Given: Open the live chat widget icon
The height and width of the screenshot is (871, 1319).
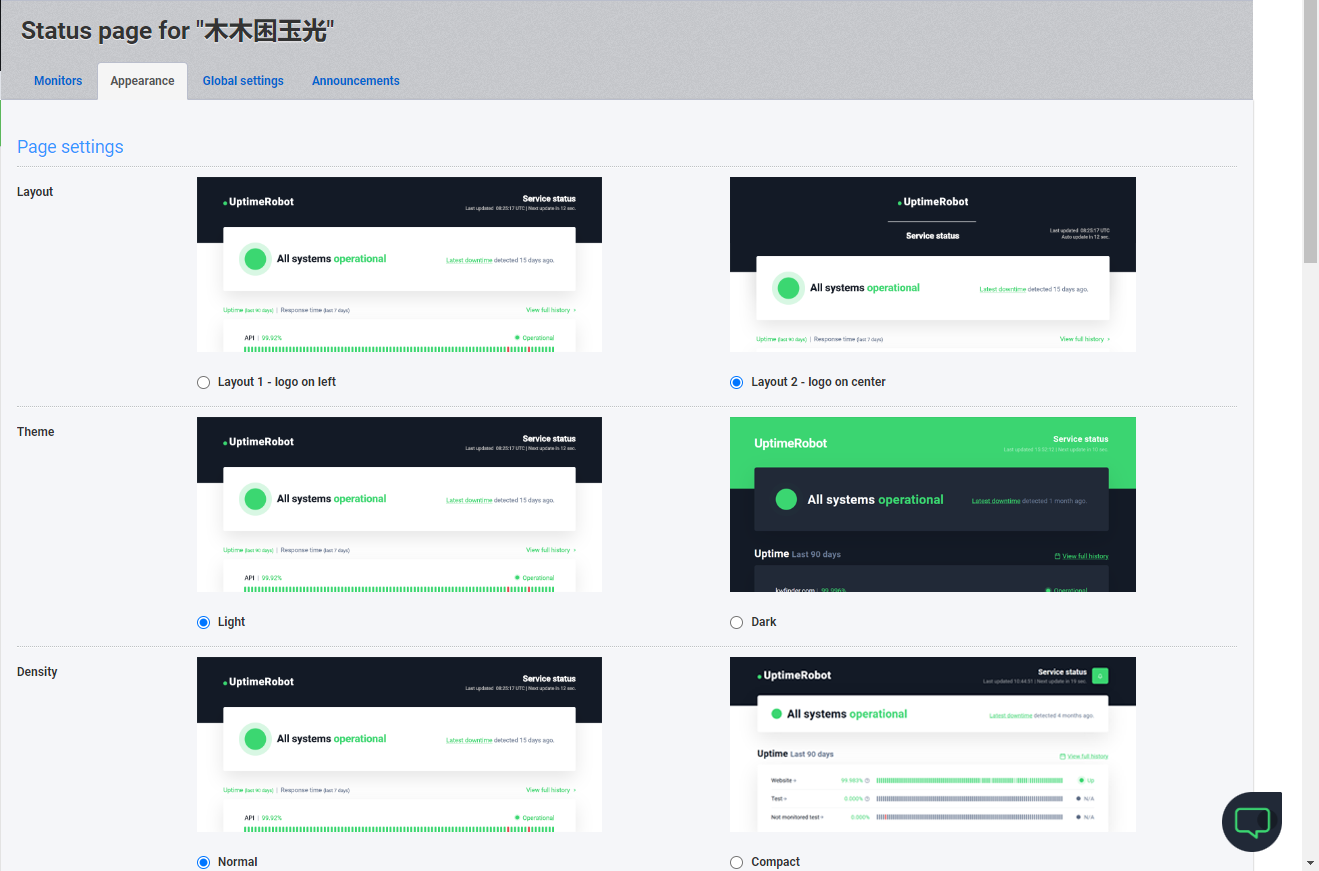Looking at the screenshot, I should click(x=1251, y=822).
